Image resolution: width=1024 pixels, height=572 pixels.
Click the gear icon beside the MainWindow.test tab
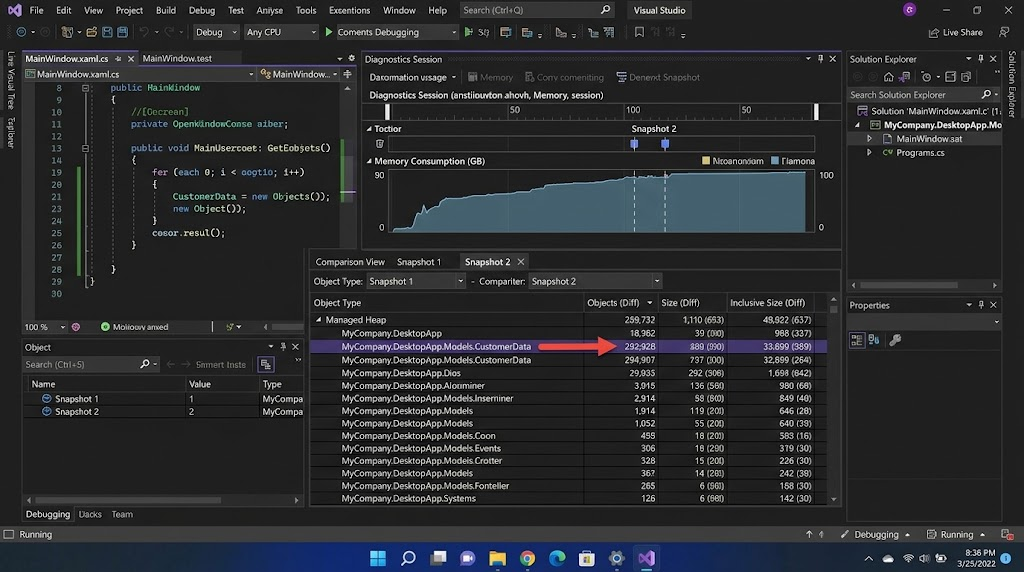351,58
